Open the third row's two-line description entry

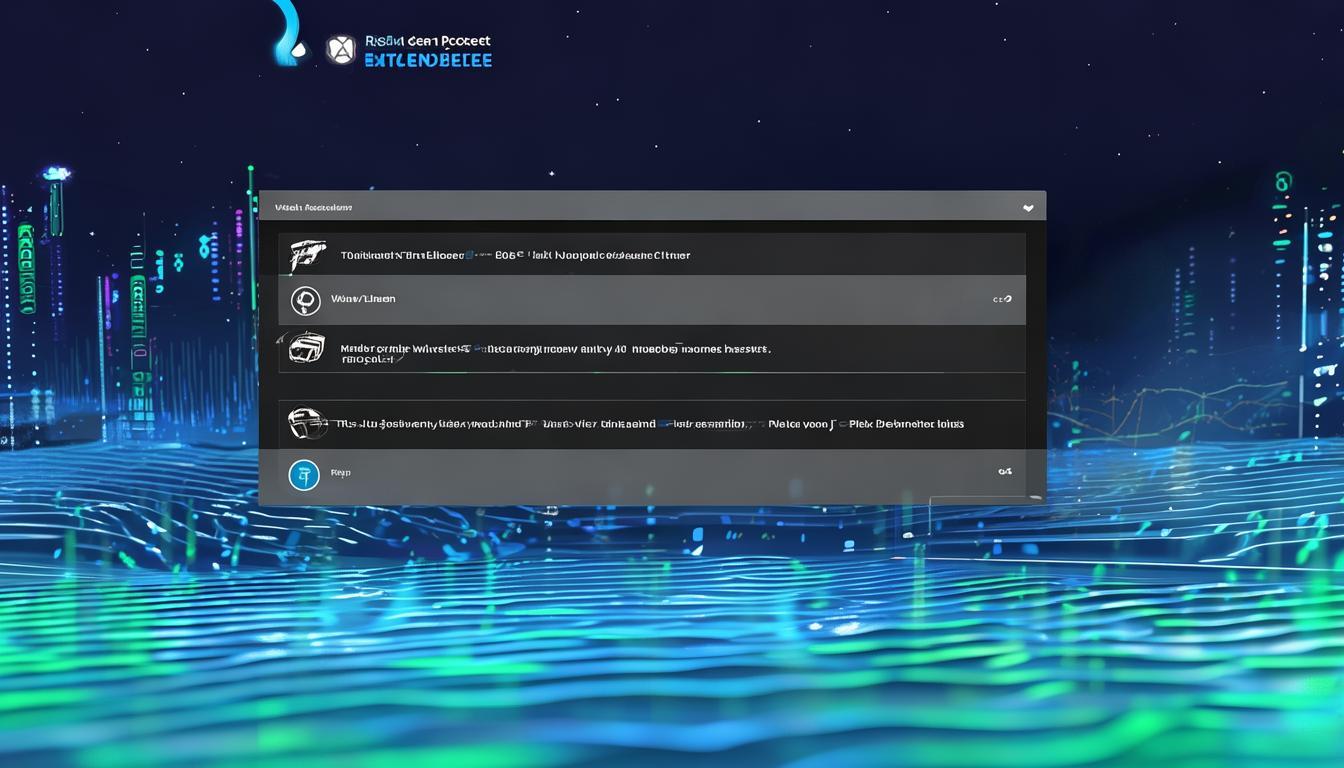pos(555,353)
